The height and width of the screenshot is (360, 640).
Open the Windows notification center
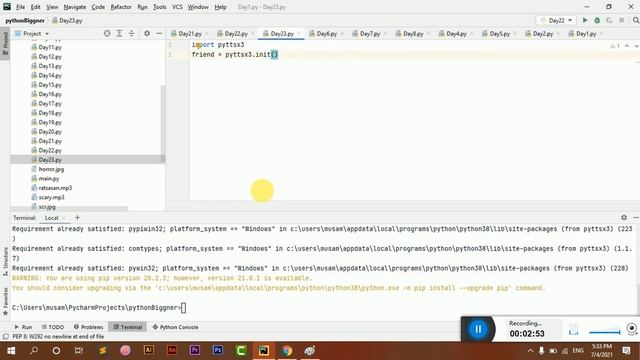pos(627,351)
